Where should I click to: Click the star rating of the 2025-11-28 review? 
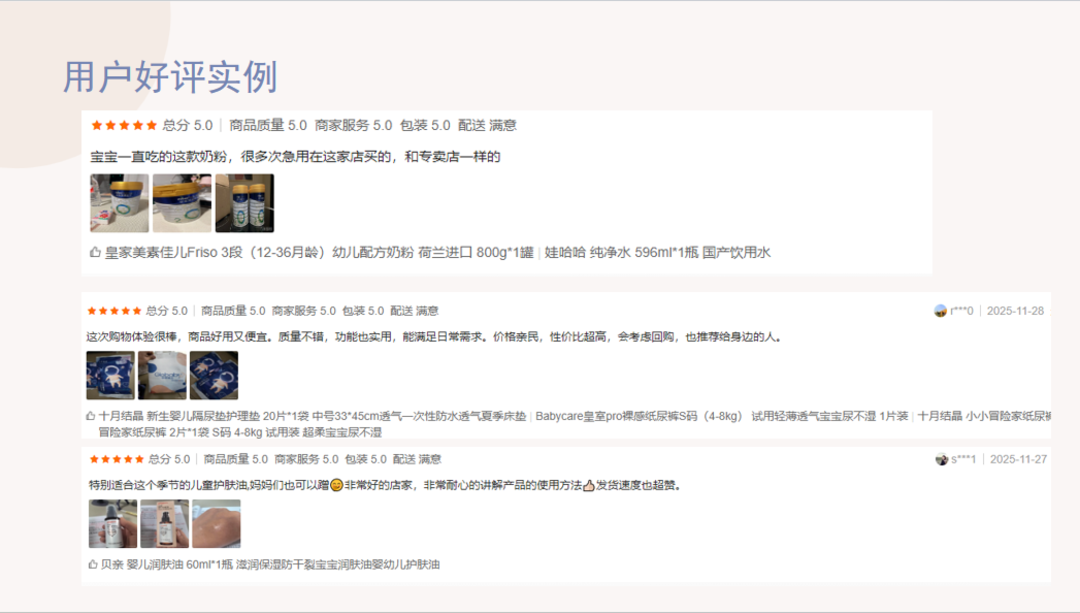click(x=114, y=311)
